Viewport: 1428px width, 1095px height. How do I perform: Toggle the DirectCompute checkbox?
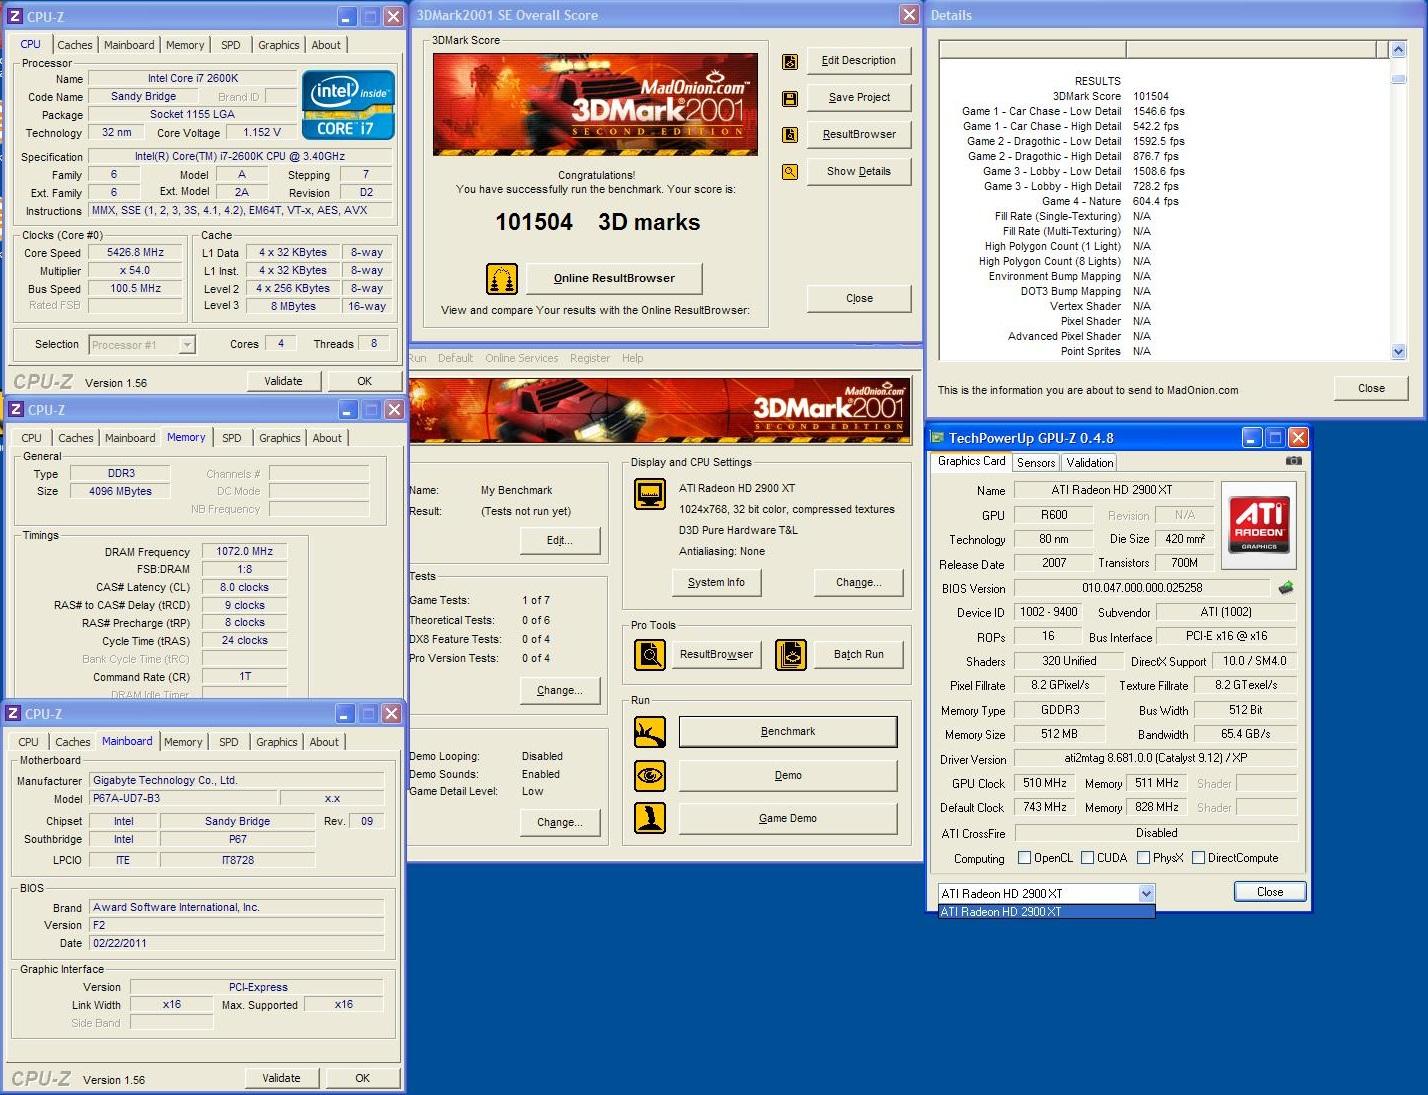pyautogui.click(x=1198, y=858)
